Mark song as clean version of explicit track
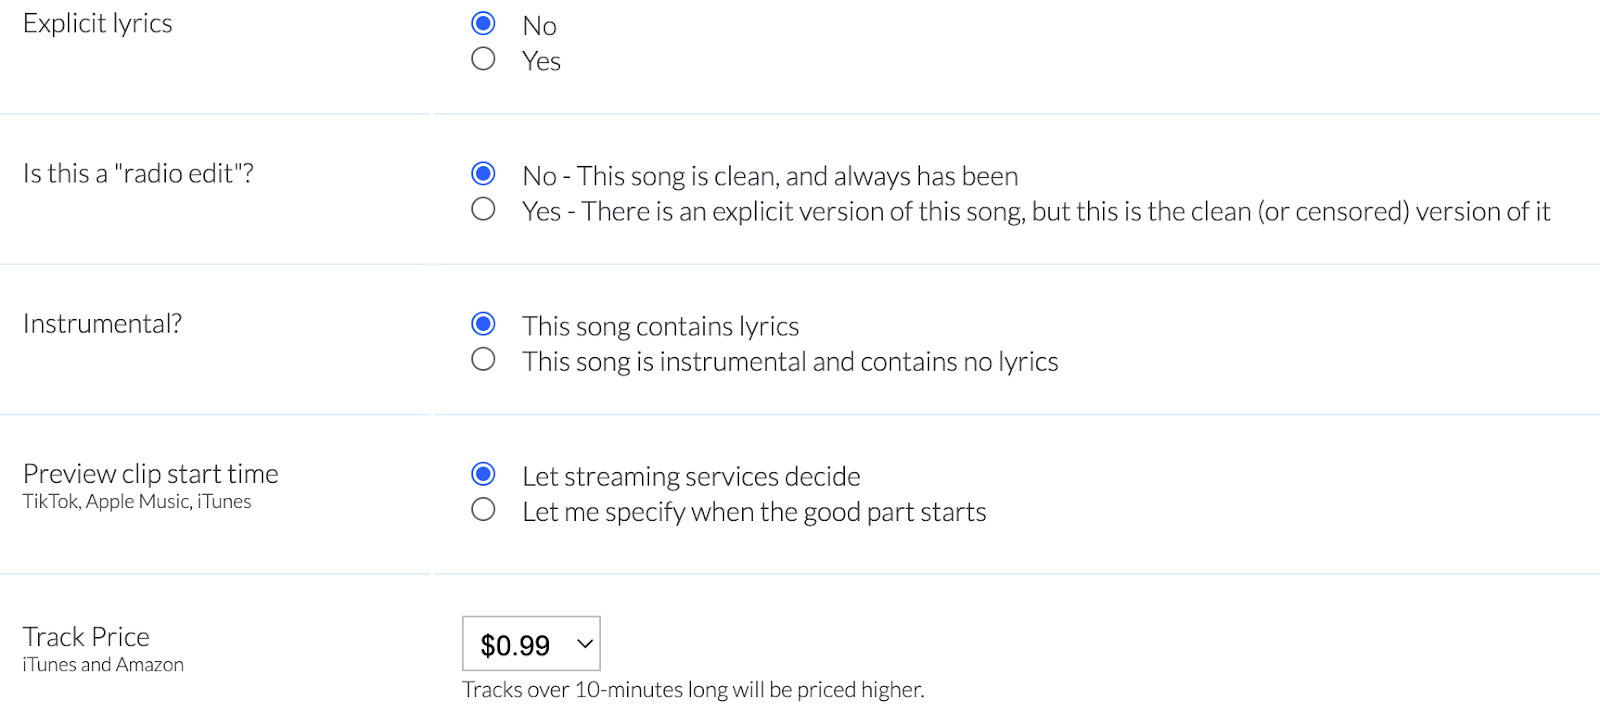 point(483,209)
